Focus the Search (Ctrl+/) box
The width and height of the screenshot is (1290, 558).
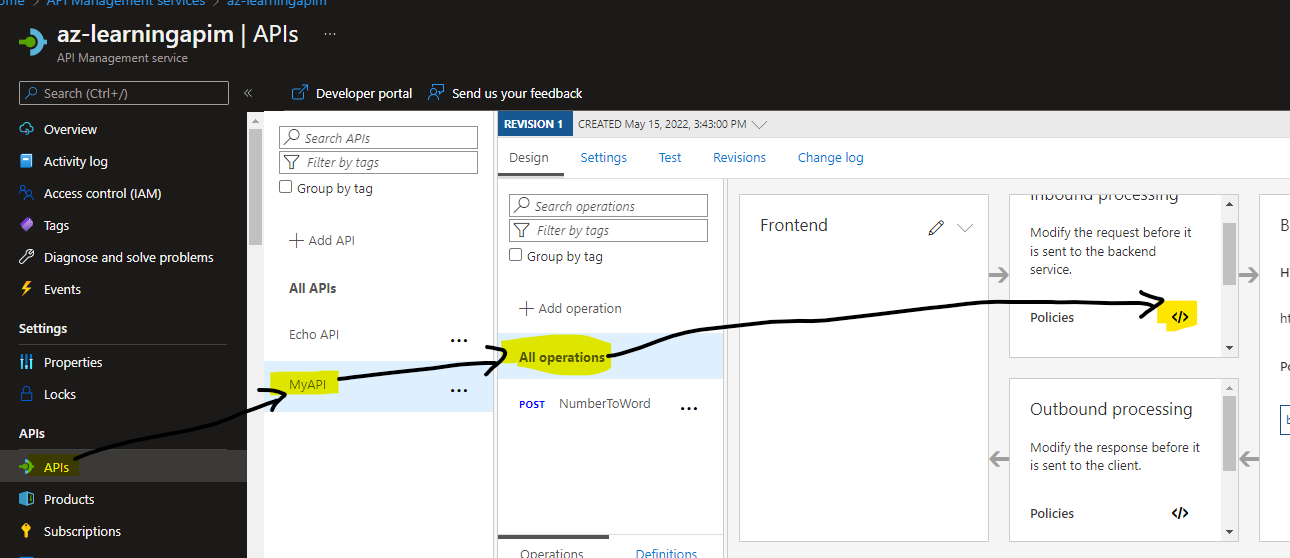[x=124, y=93]
